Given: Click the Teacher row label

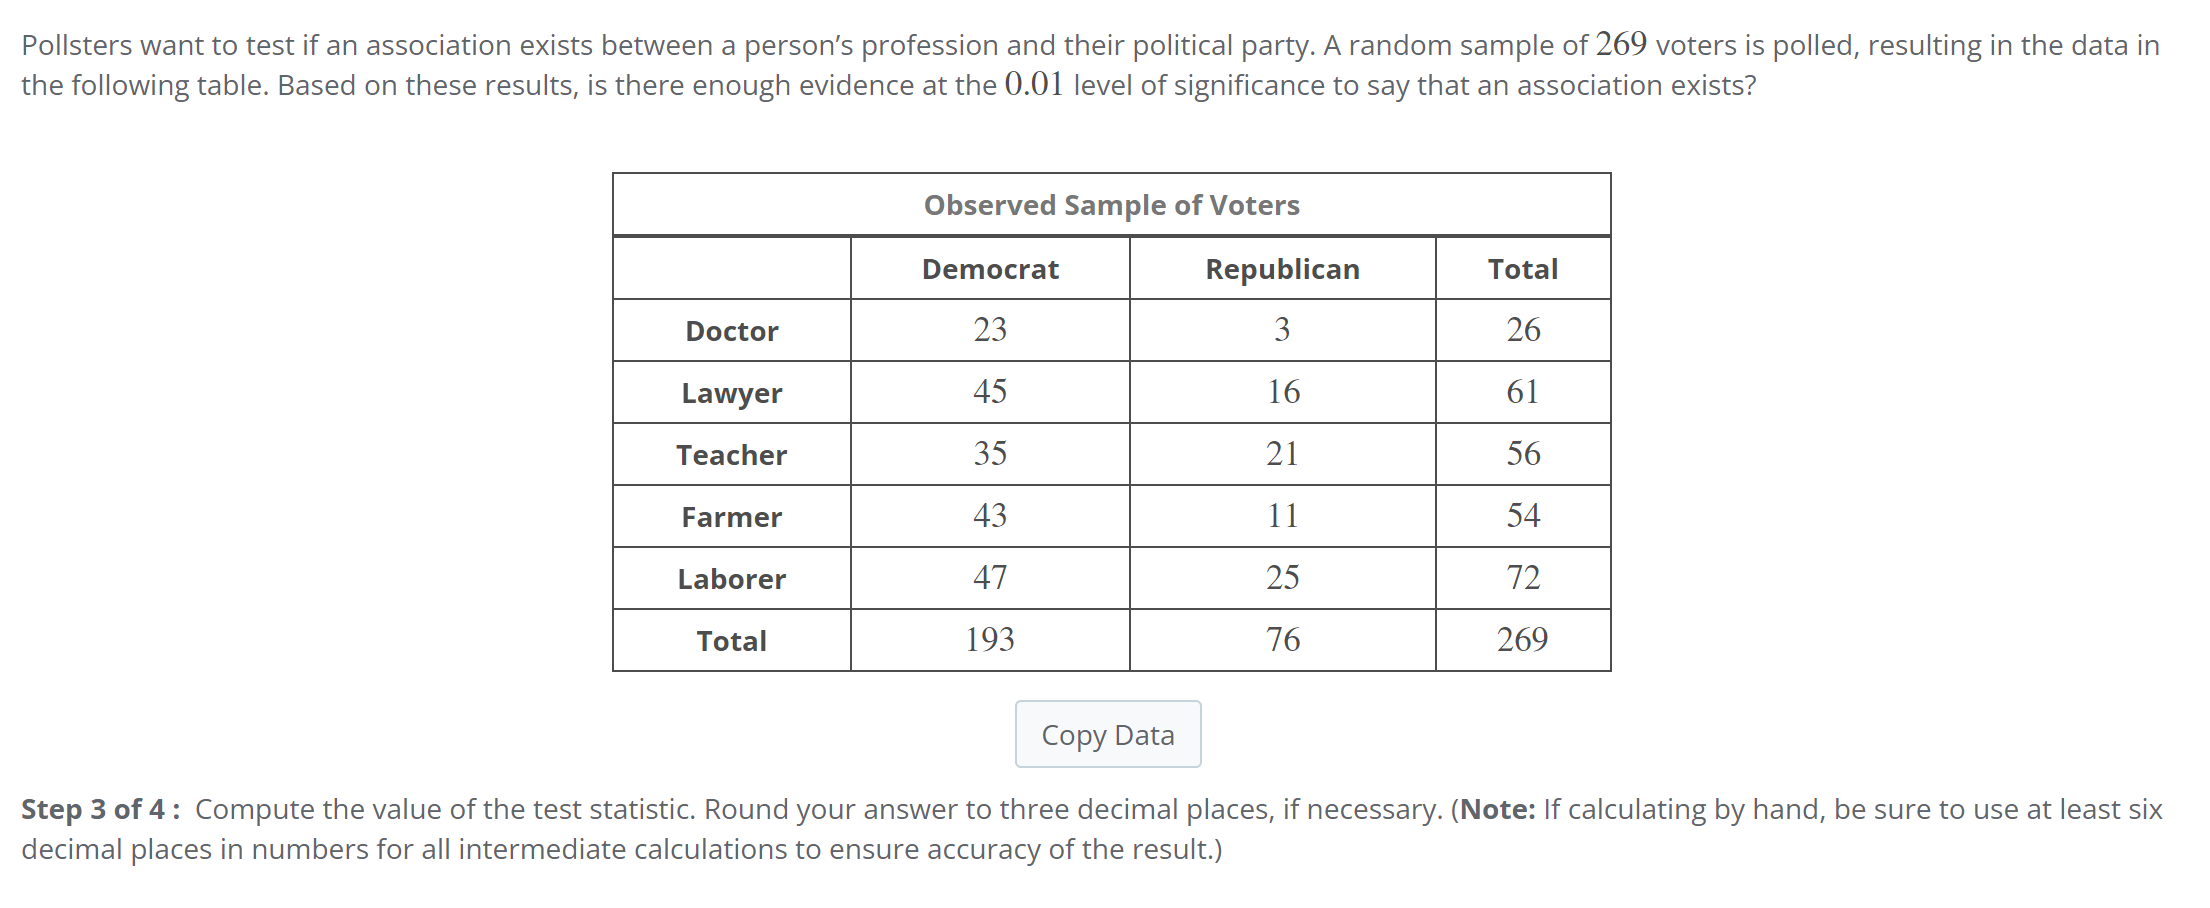Looking at the screenshot, I should coord(730,454).
